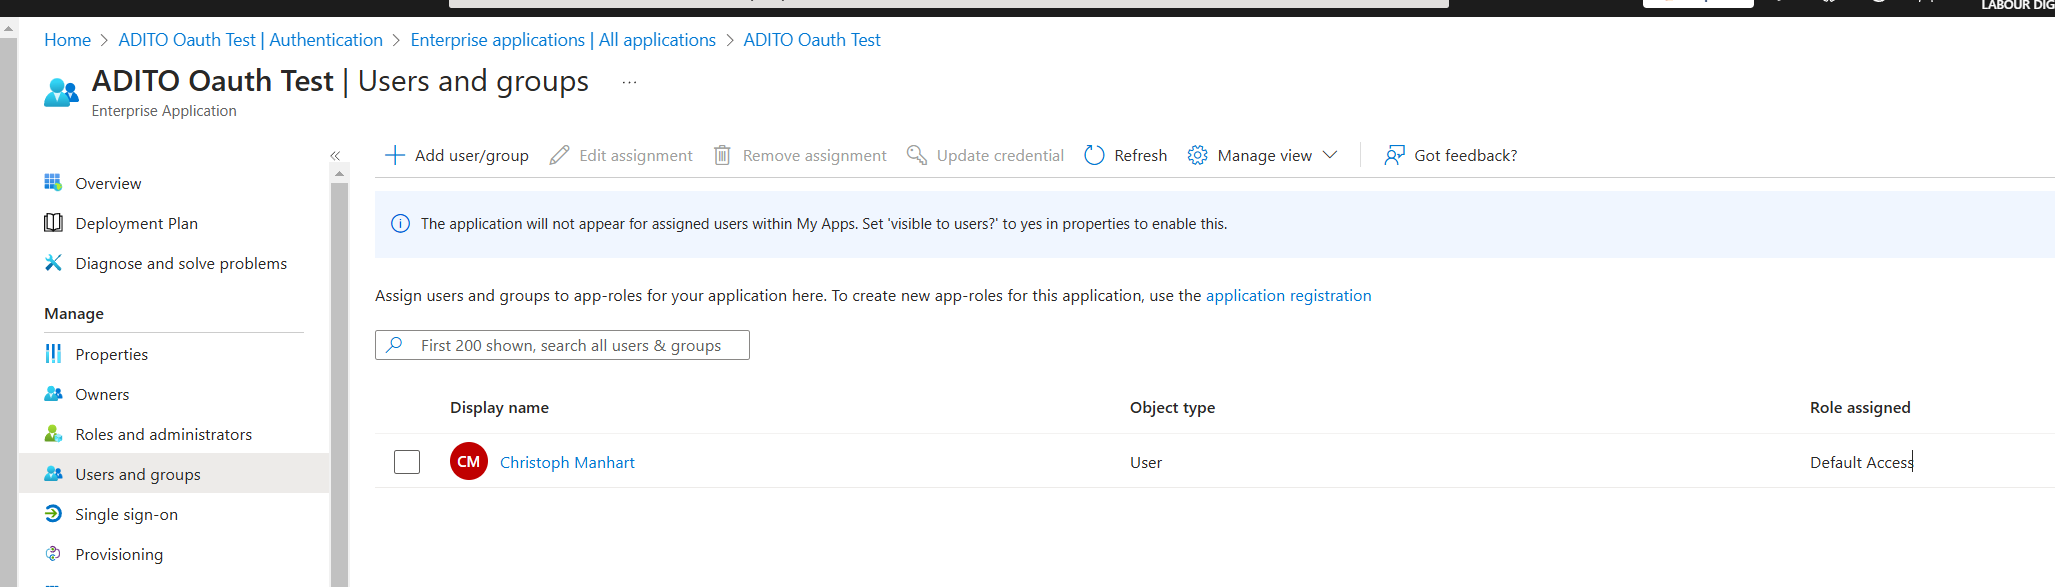Click the Owners people icon
This screenshot has height=587, width=2055.
point(53,394)
